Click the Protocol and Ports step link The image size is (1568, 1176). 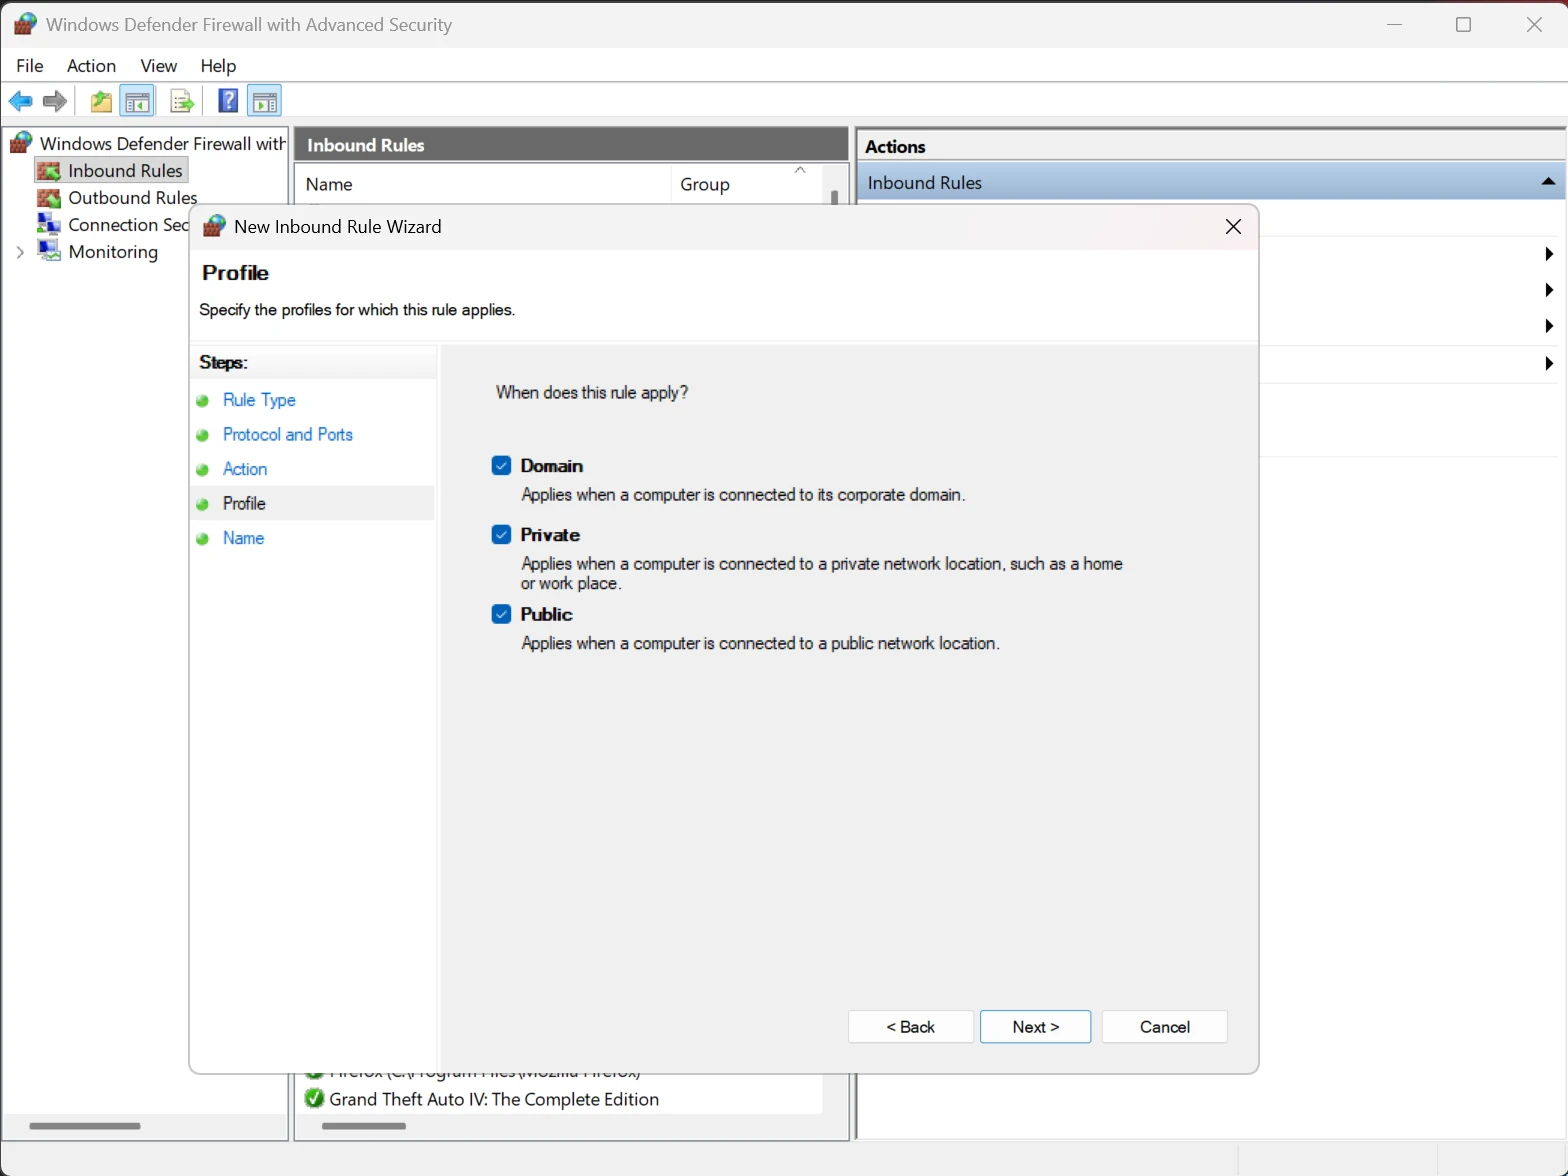click(x=288, y=434)
